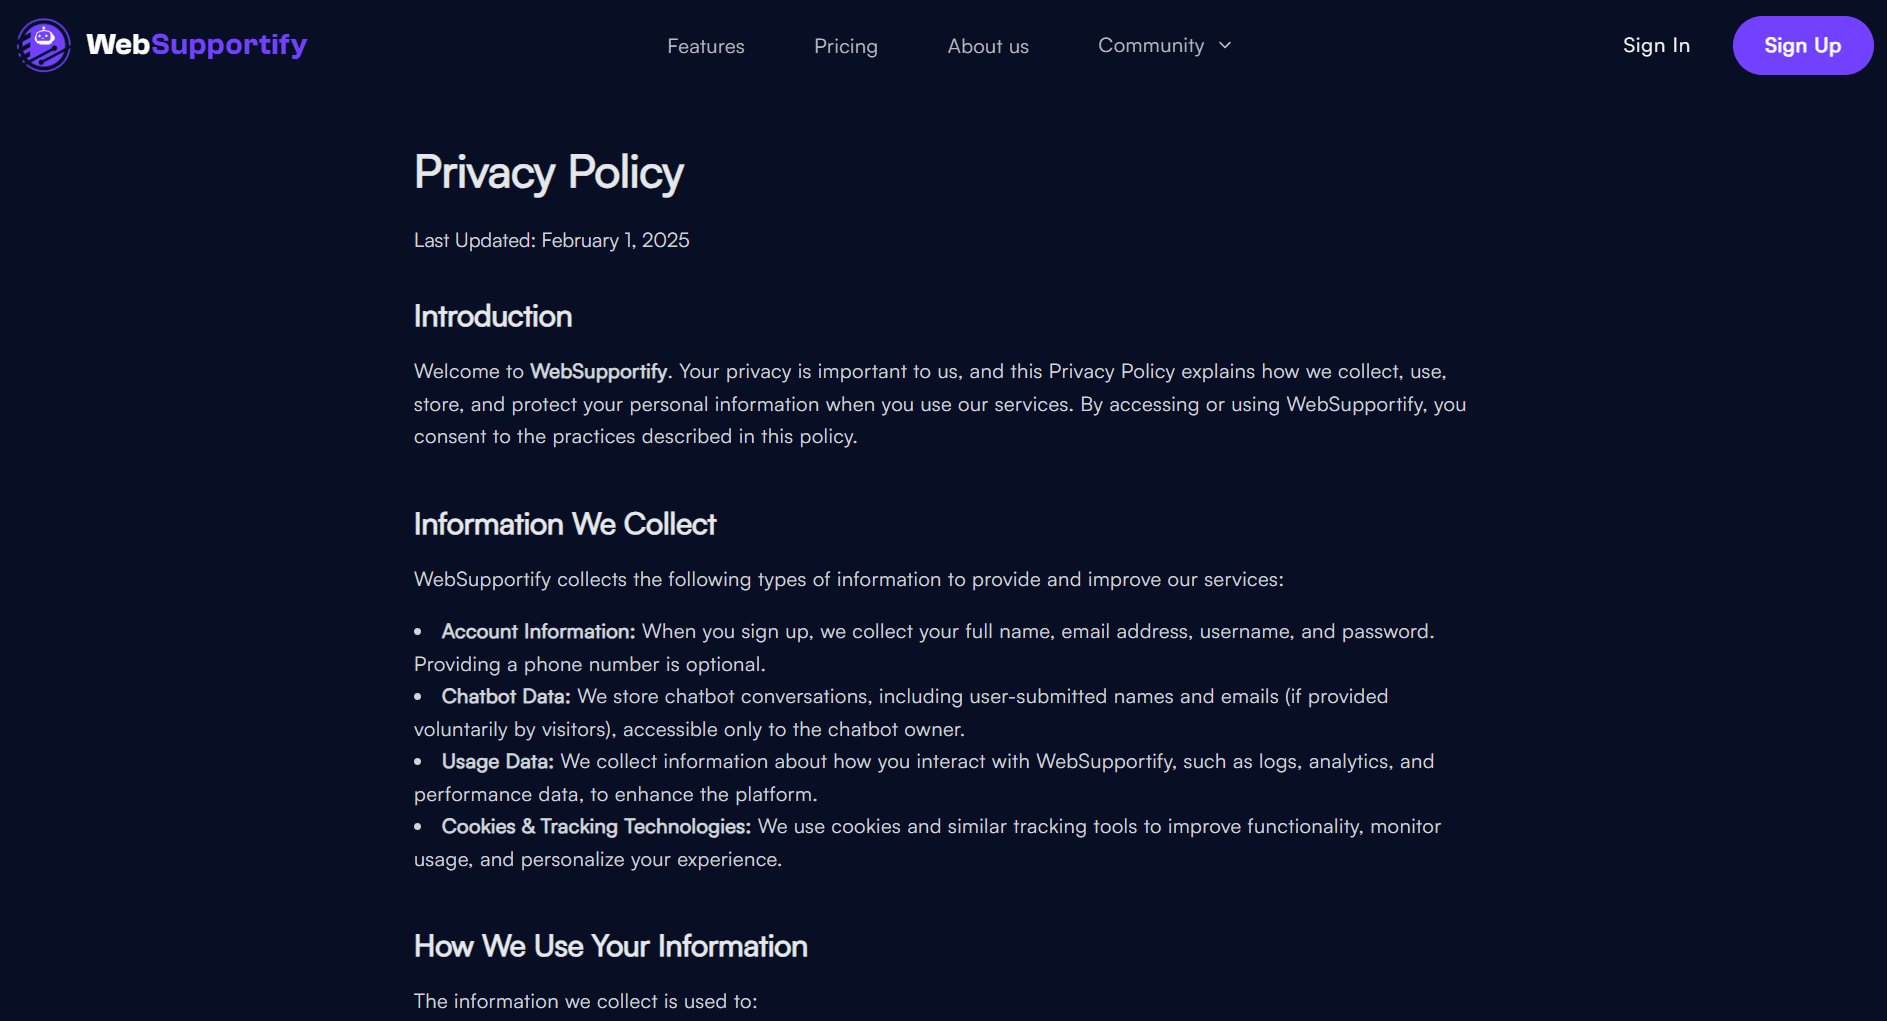The height and width of the screenshot is (1021, 1887).
Task: Select the WebSupportify brand name in the header
Action: pos(196,45)
